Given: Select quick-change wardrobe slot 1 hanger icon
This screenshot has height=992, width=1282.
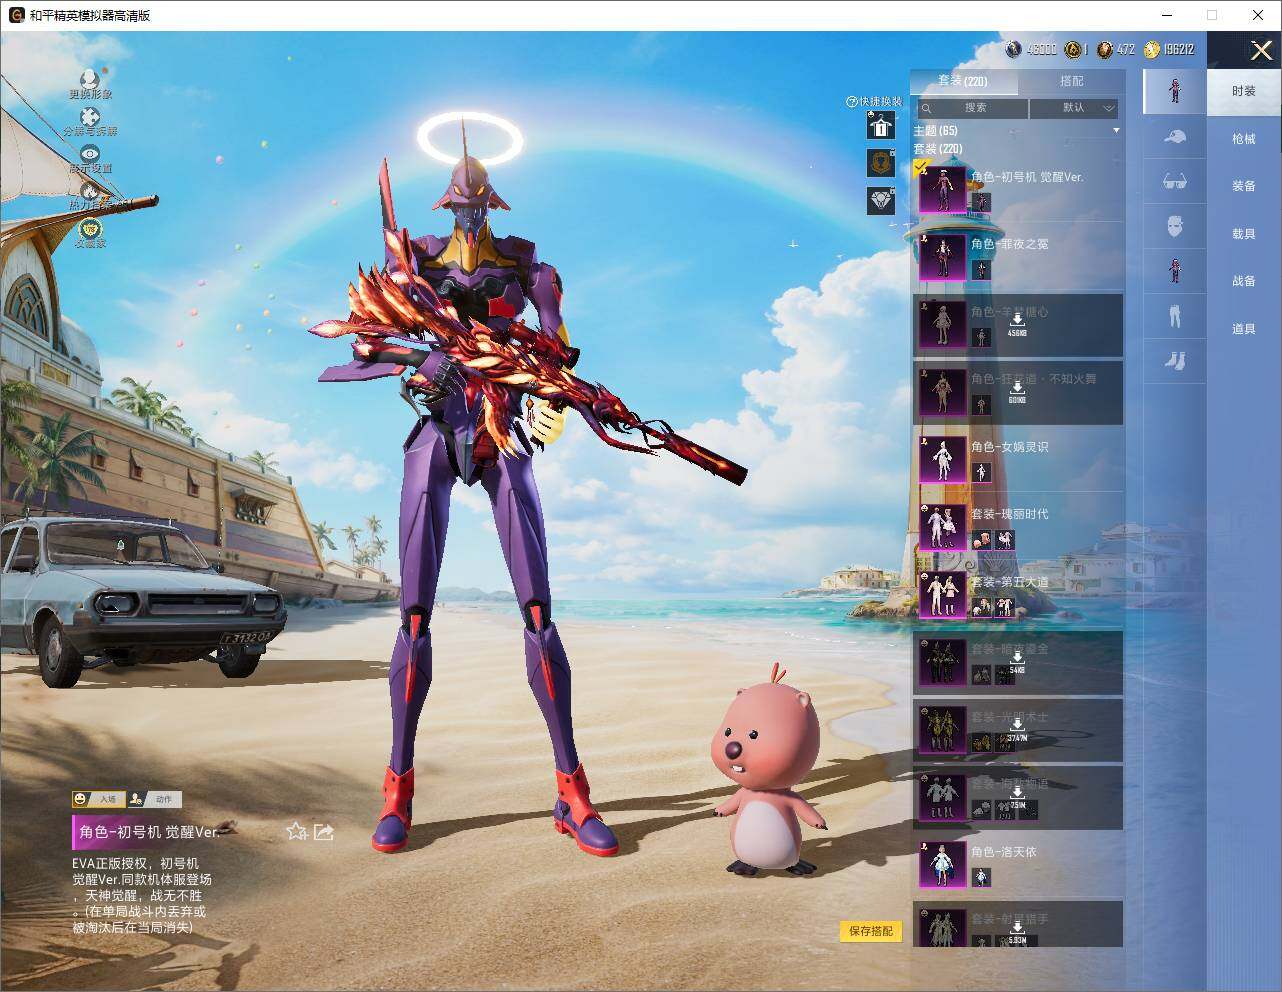Looking at the screenshot, I should coord(880,126).
